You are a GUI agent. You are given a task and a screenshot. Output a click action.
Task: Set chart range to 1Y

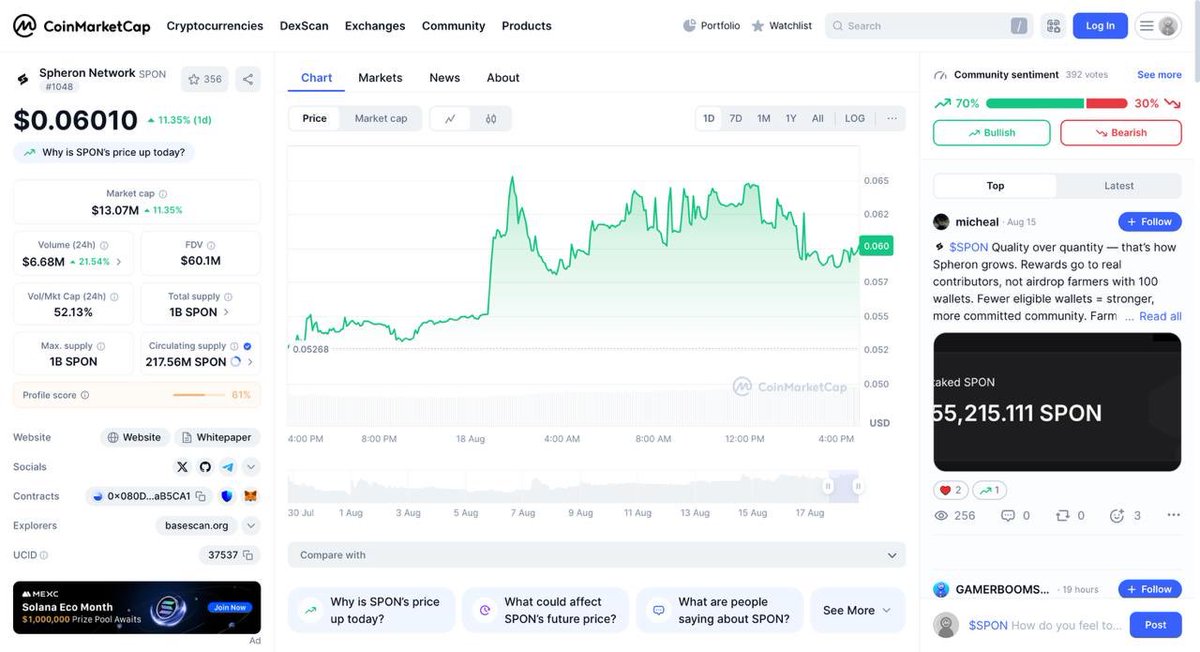click(791, 119)
